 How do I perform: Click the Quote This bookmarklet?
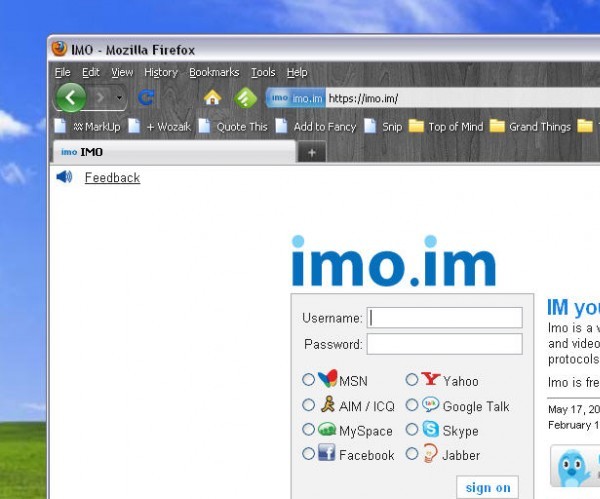(233, 127)
